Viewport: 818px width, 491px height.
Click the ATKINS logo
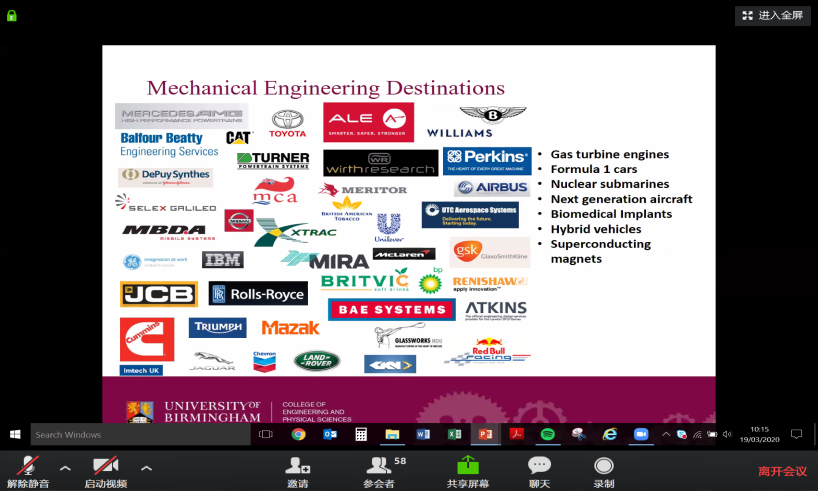tap(496, 310)
